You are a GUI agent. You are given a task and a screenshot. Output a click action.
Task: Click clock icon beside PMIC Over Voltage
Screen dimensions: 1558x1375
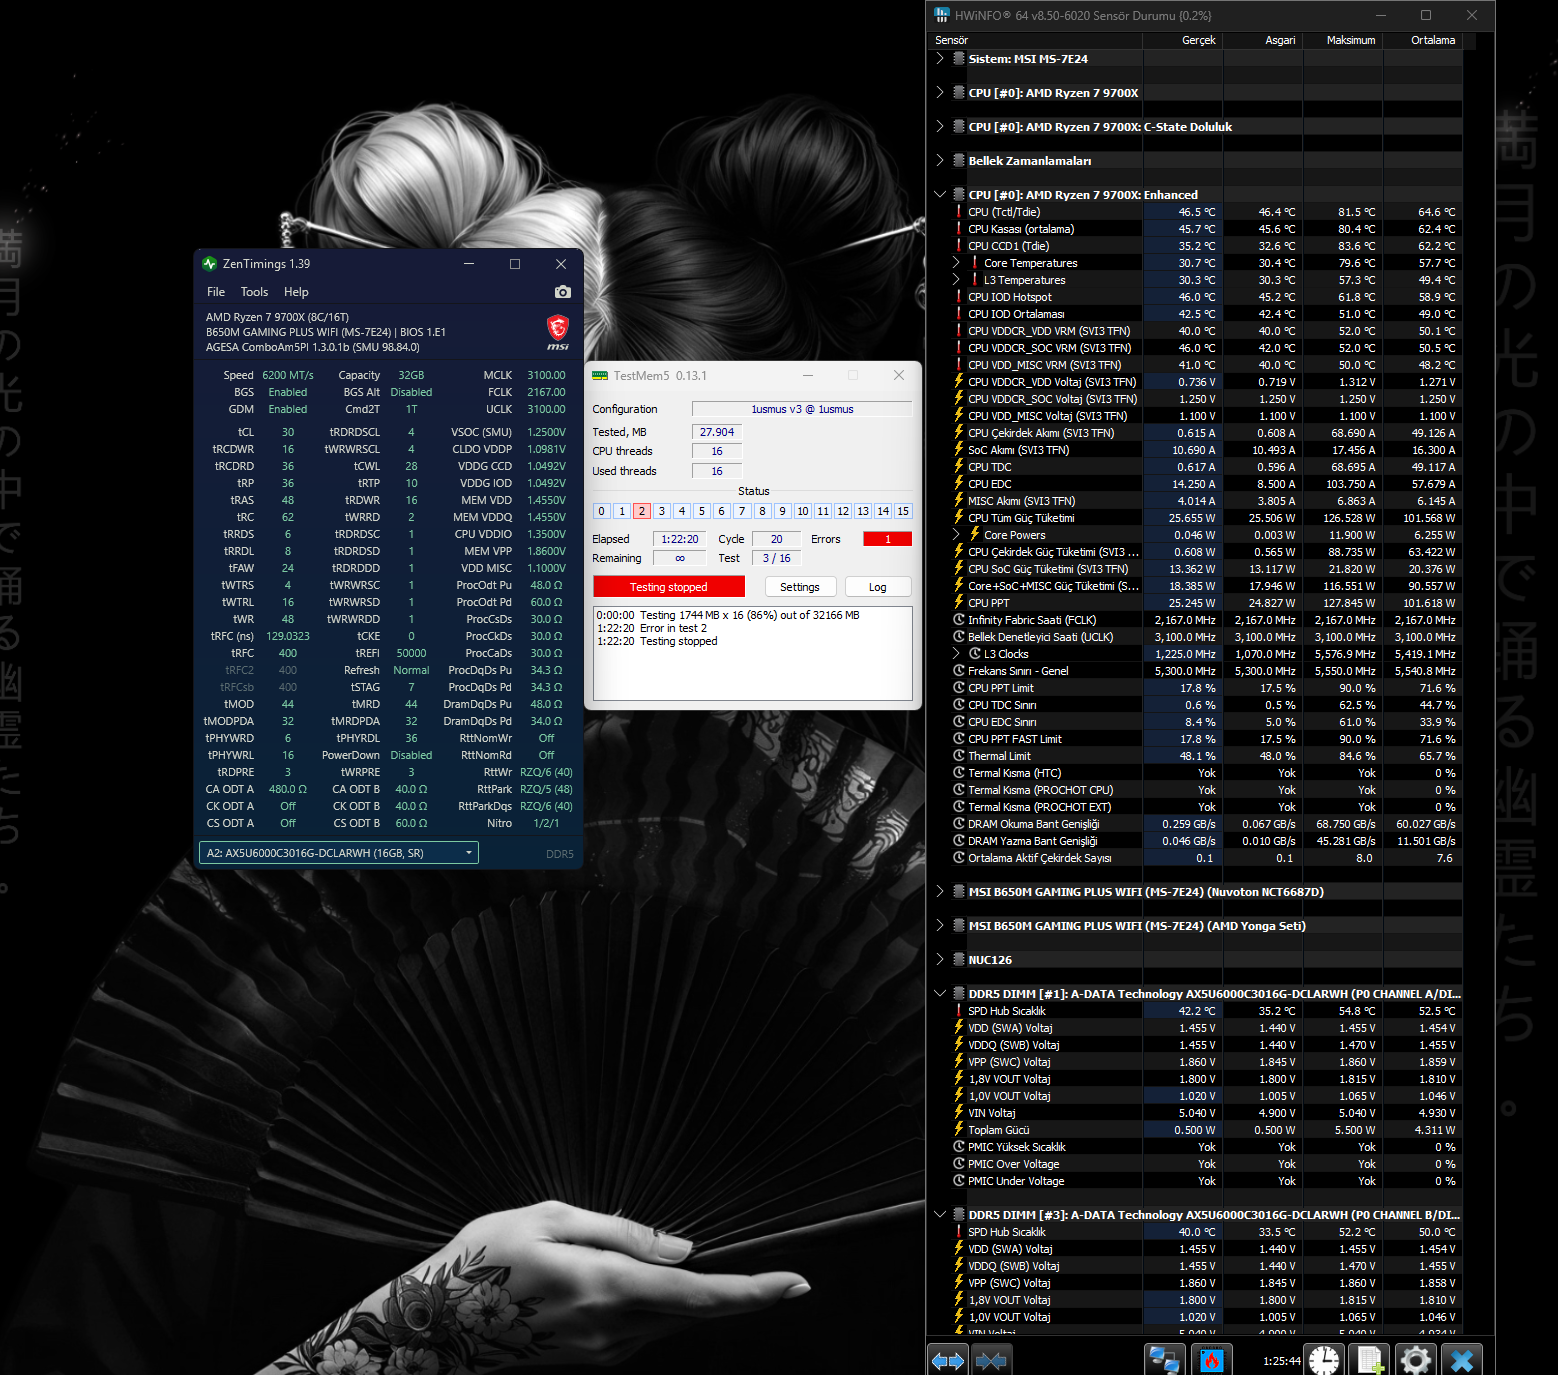tap(959, 1164)
